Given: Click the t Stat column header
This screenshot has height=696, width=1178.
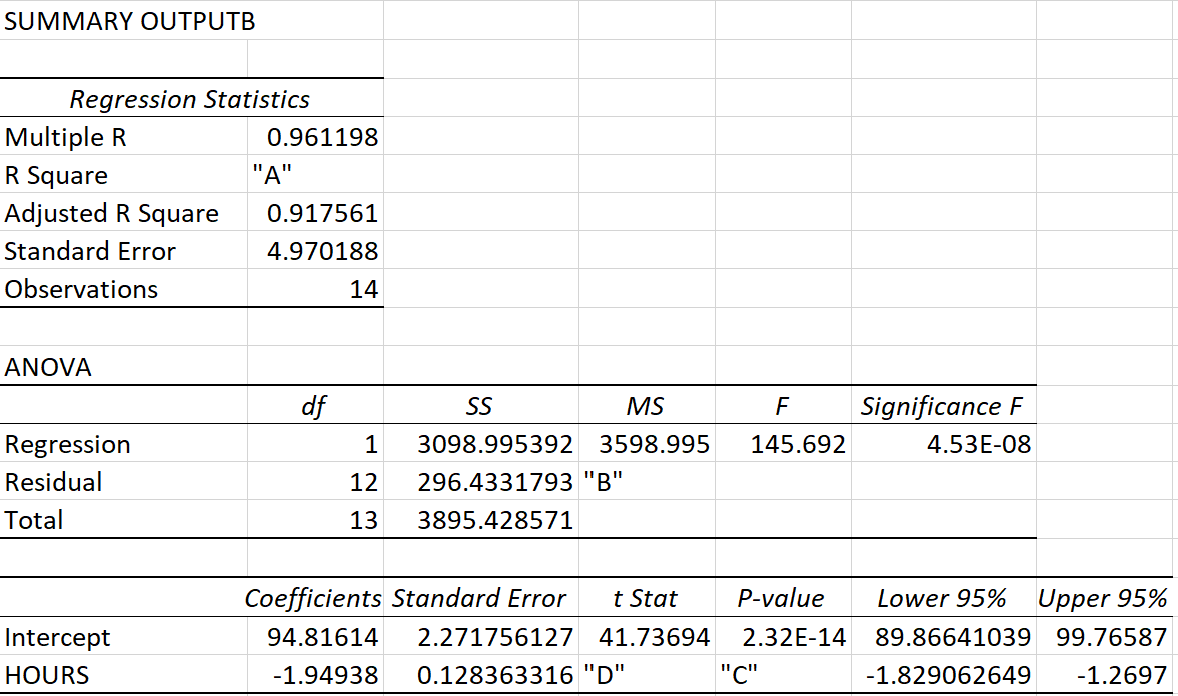Looking at the screenshot, I should [x=645, y=599].
